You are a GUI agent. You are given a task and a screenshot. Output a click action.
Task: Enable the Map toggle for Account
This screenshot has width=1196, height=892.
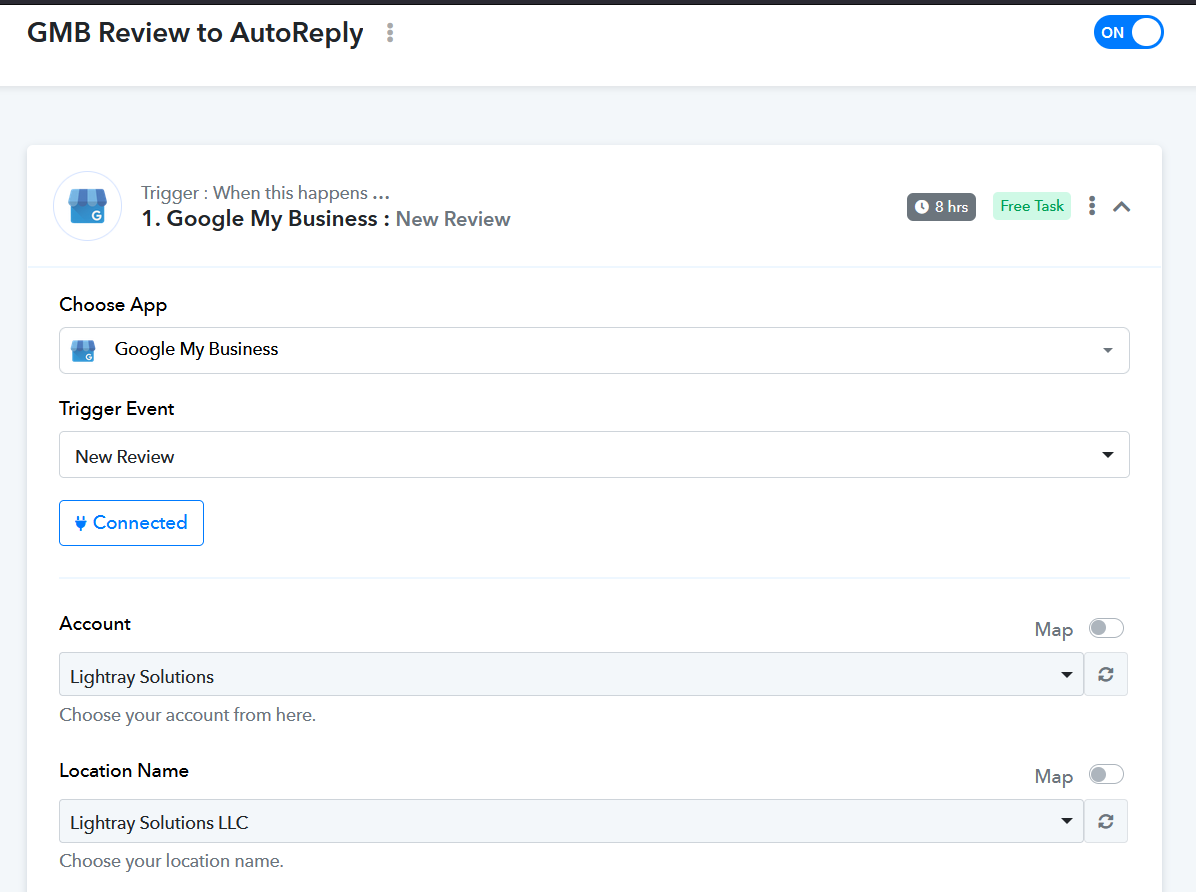coord(1106,628)
